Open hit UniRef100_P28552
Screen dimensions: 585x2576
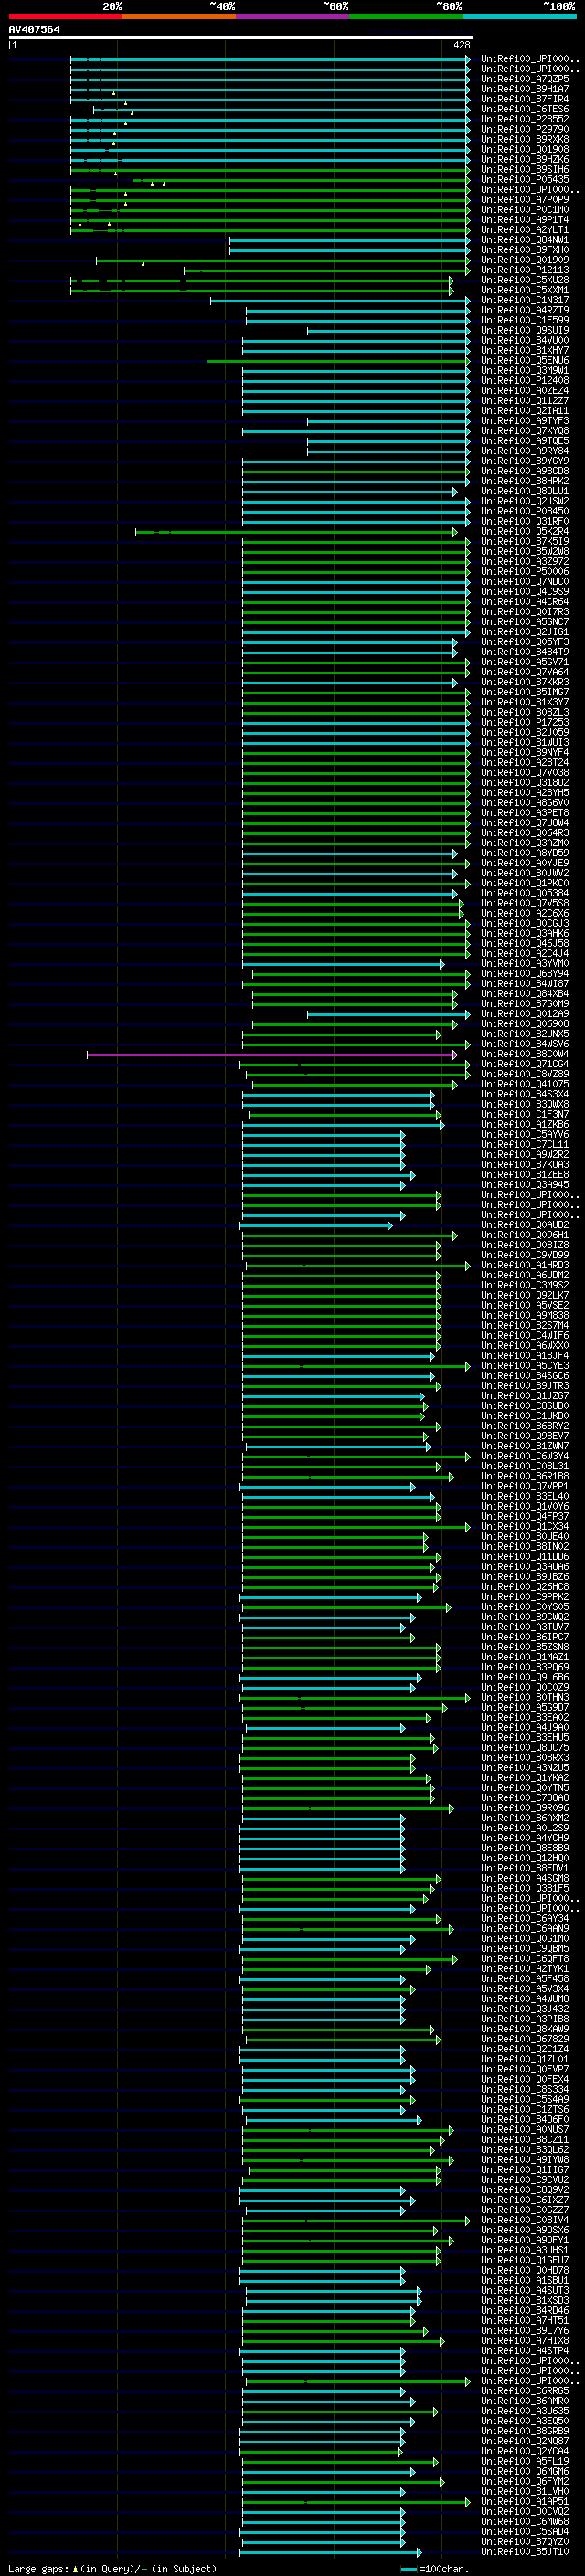point(525,119)
